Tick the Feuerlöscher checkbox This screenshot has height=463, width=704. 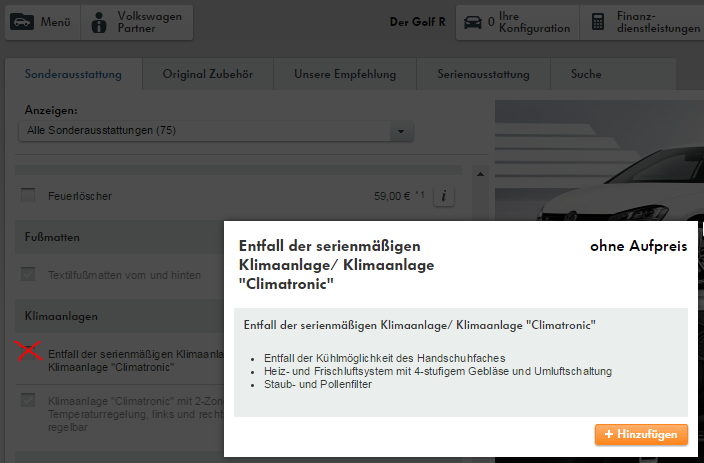(x=28, y=196)
